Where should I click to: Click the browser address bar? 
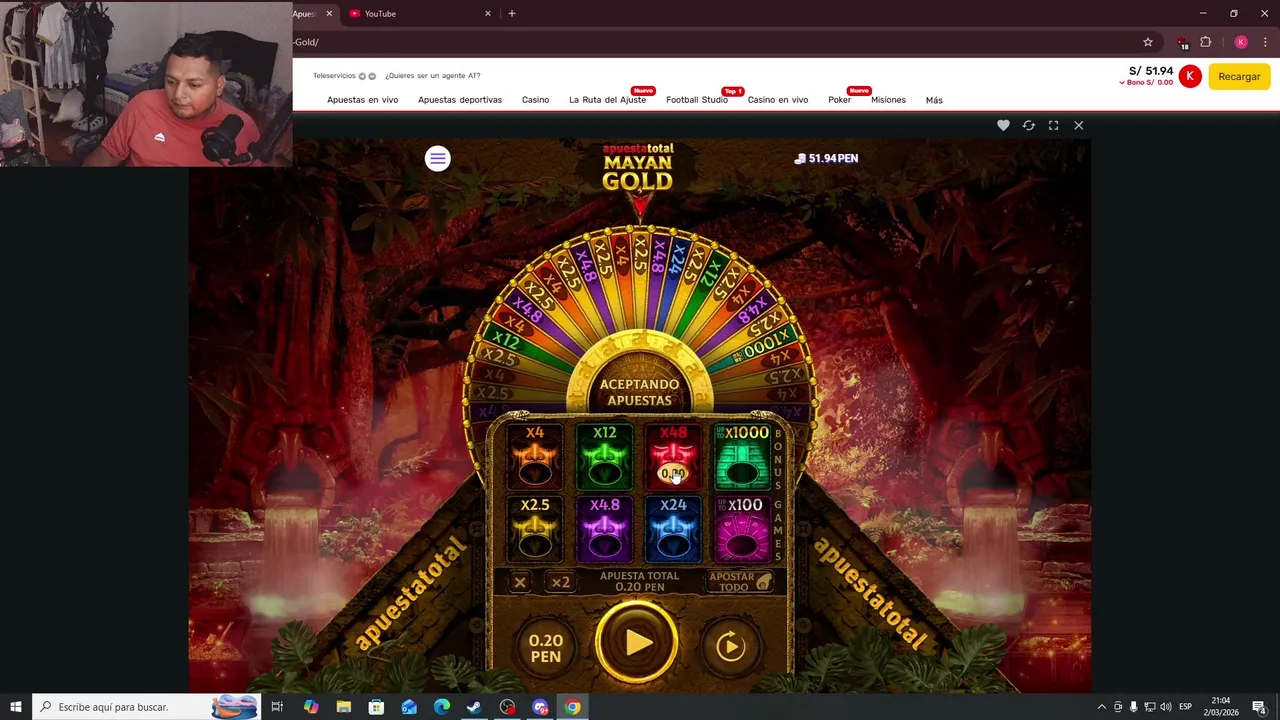click(x=715, y=42)
